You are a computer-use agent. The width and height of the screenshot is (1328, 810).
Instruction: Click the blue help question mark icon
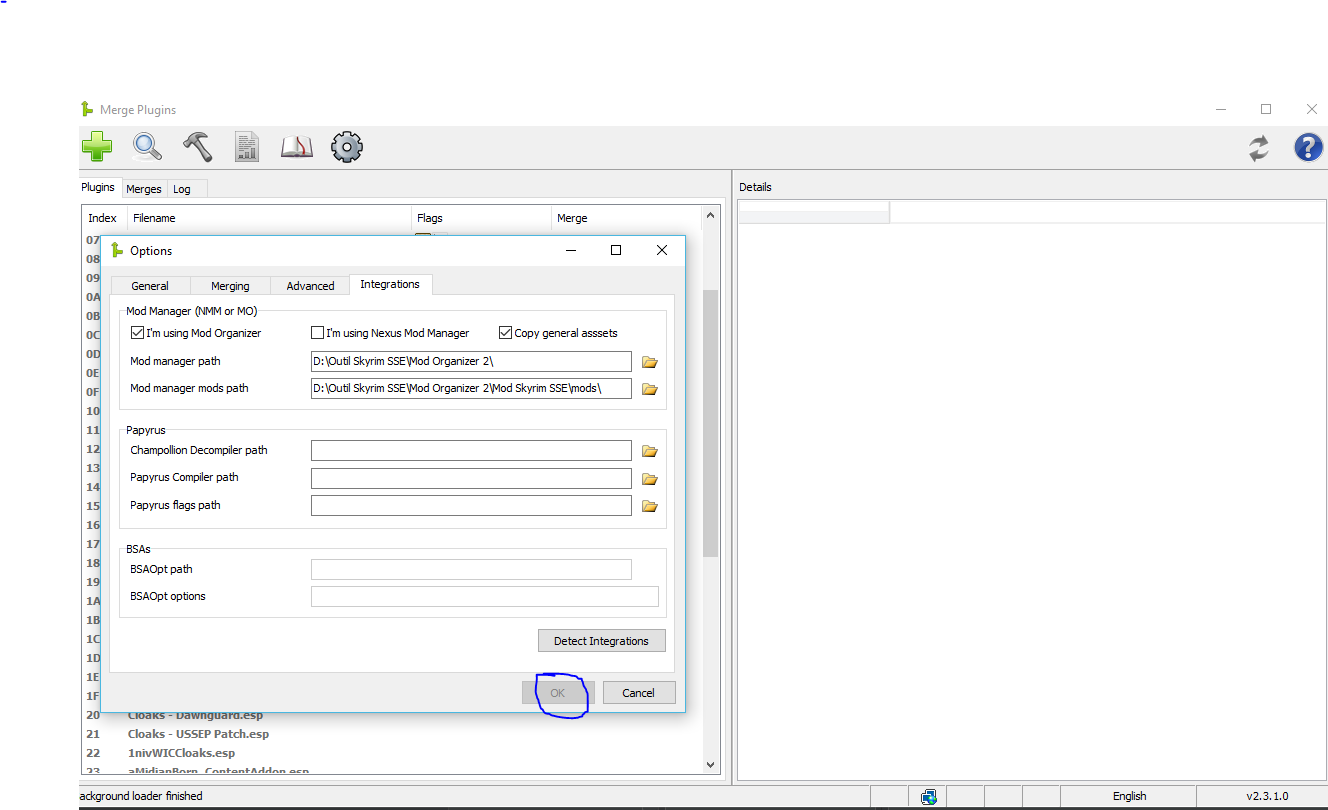point(1308,148)
